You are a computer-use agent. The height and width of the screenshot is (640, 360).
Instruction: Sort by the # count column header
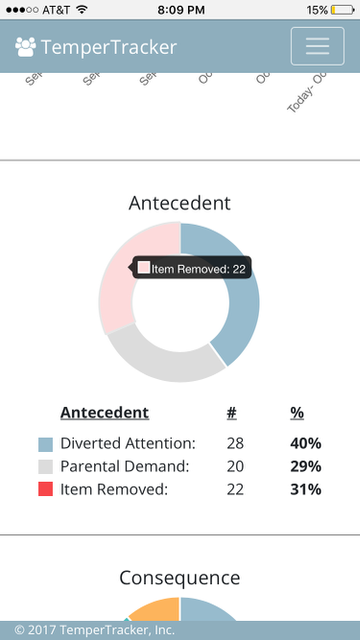tap(232, 413)
